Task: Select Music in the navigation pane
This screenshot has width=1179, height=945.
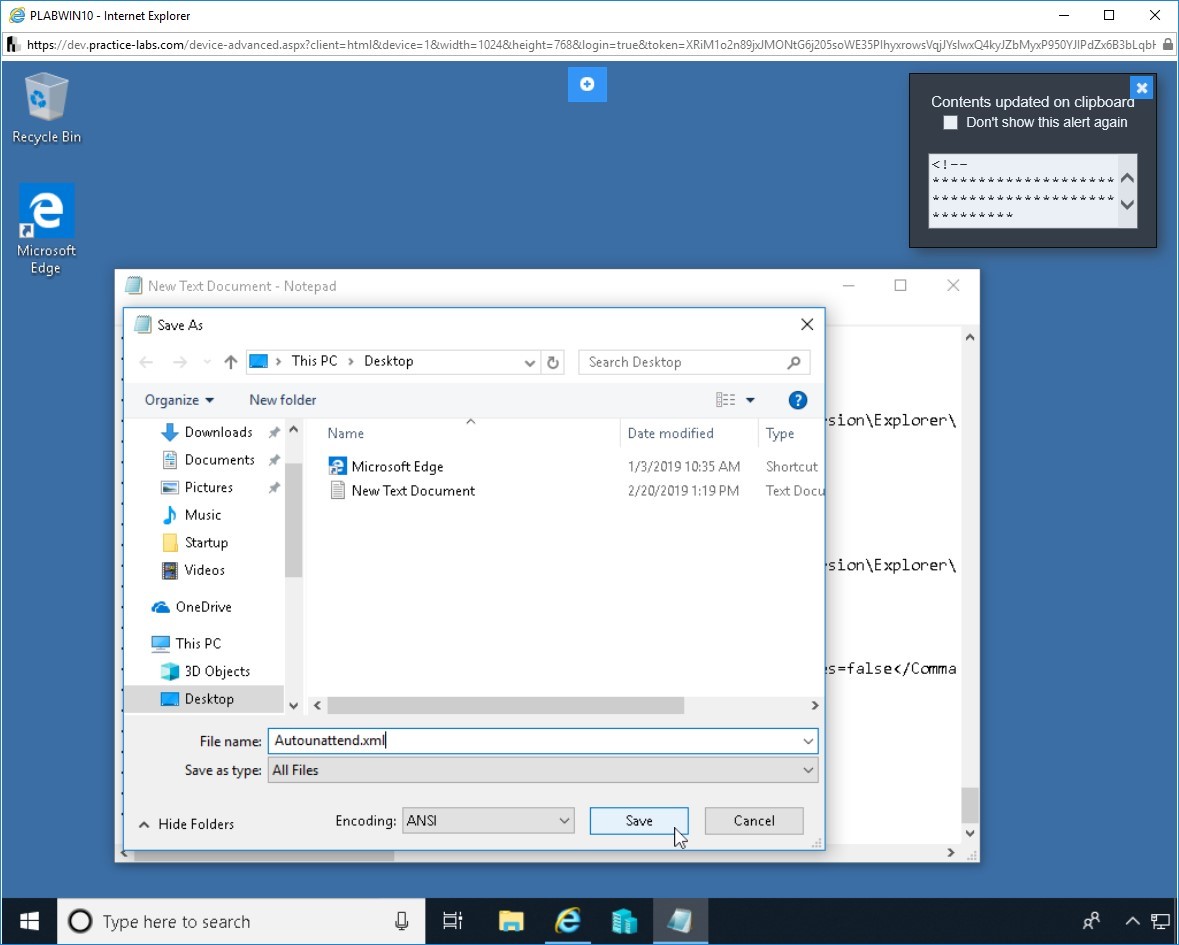Action: click(x=202, y=515)
